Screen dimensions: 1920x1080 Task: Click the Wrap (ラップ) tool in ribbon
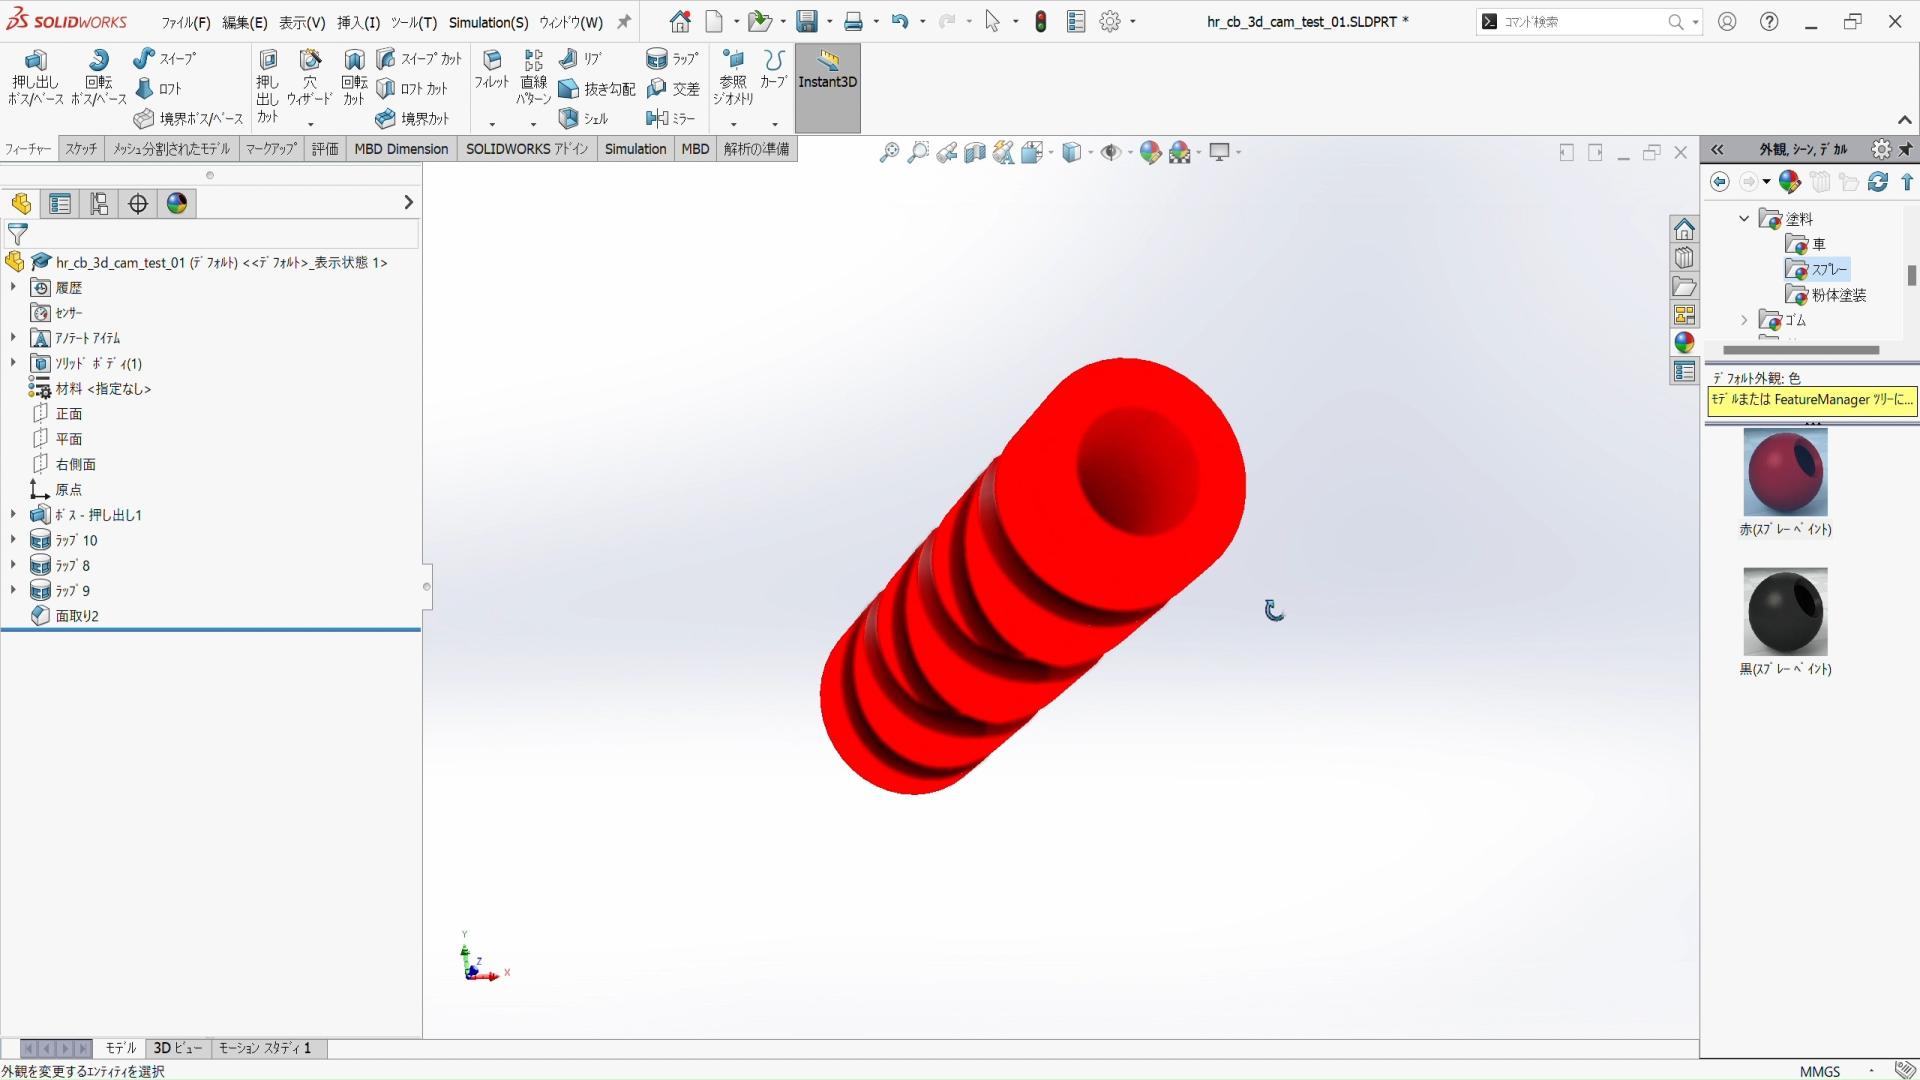point(672,59)
